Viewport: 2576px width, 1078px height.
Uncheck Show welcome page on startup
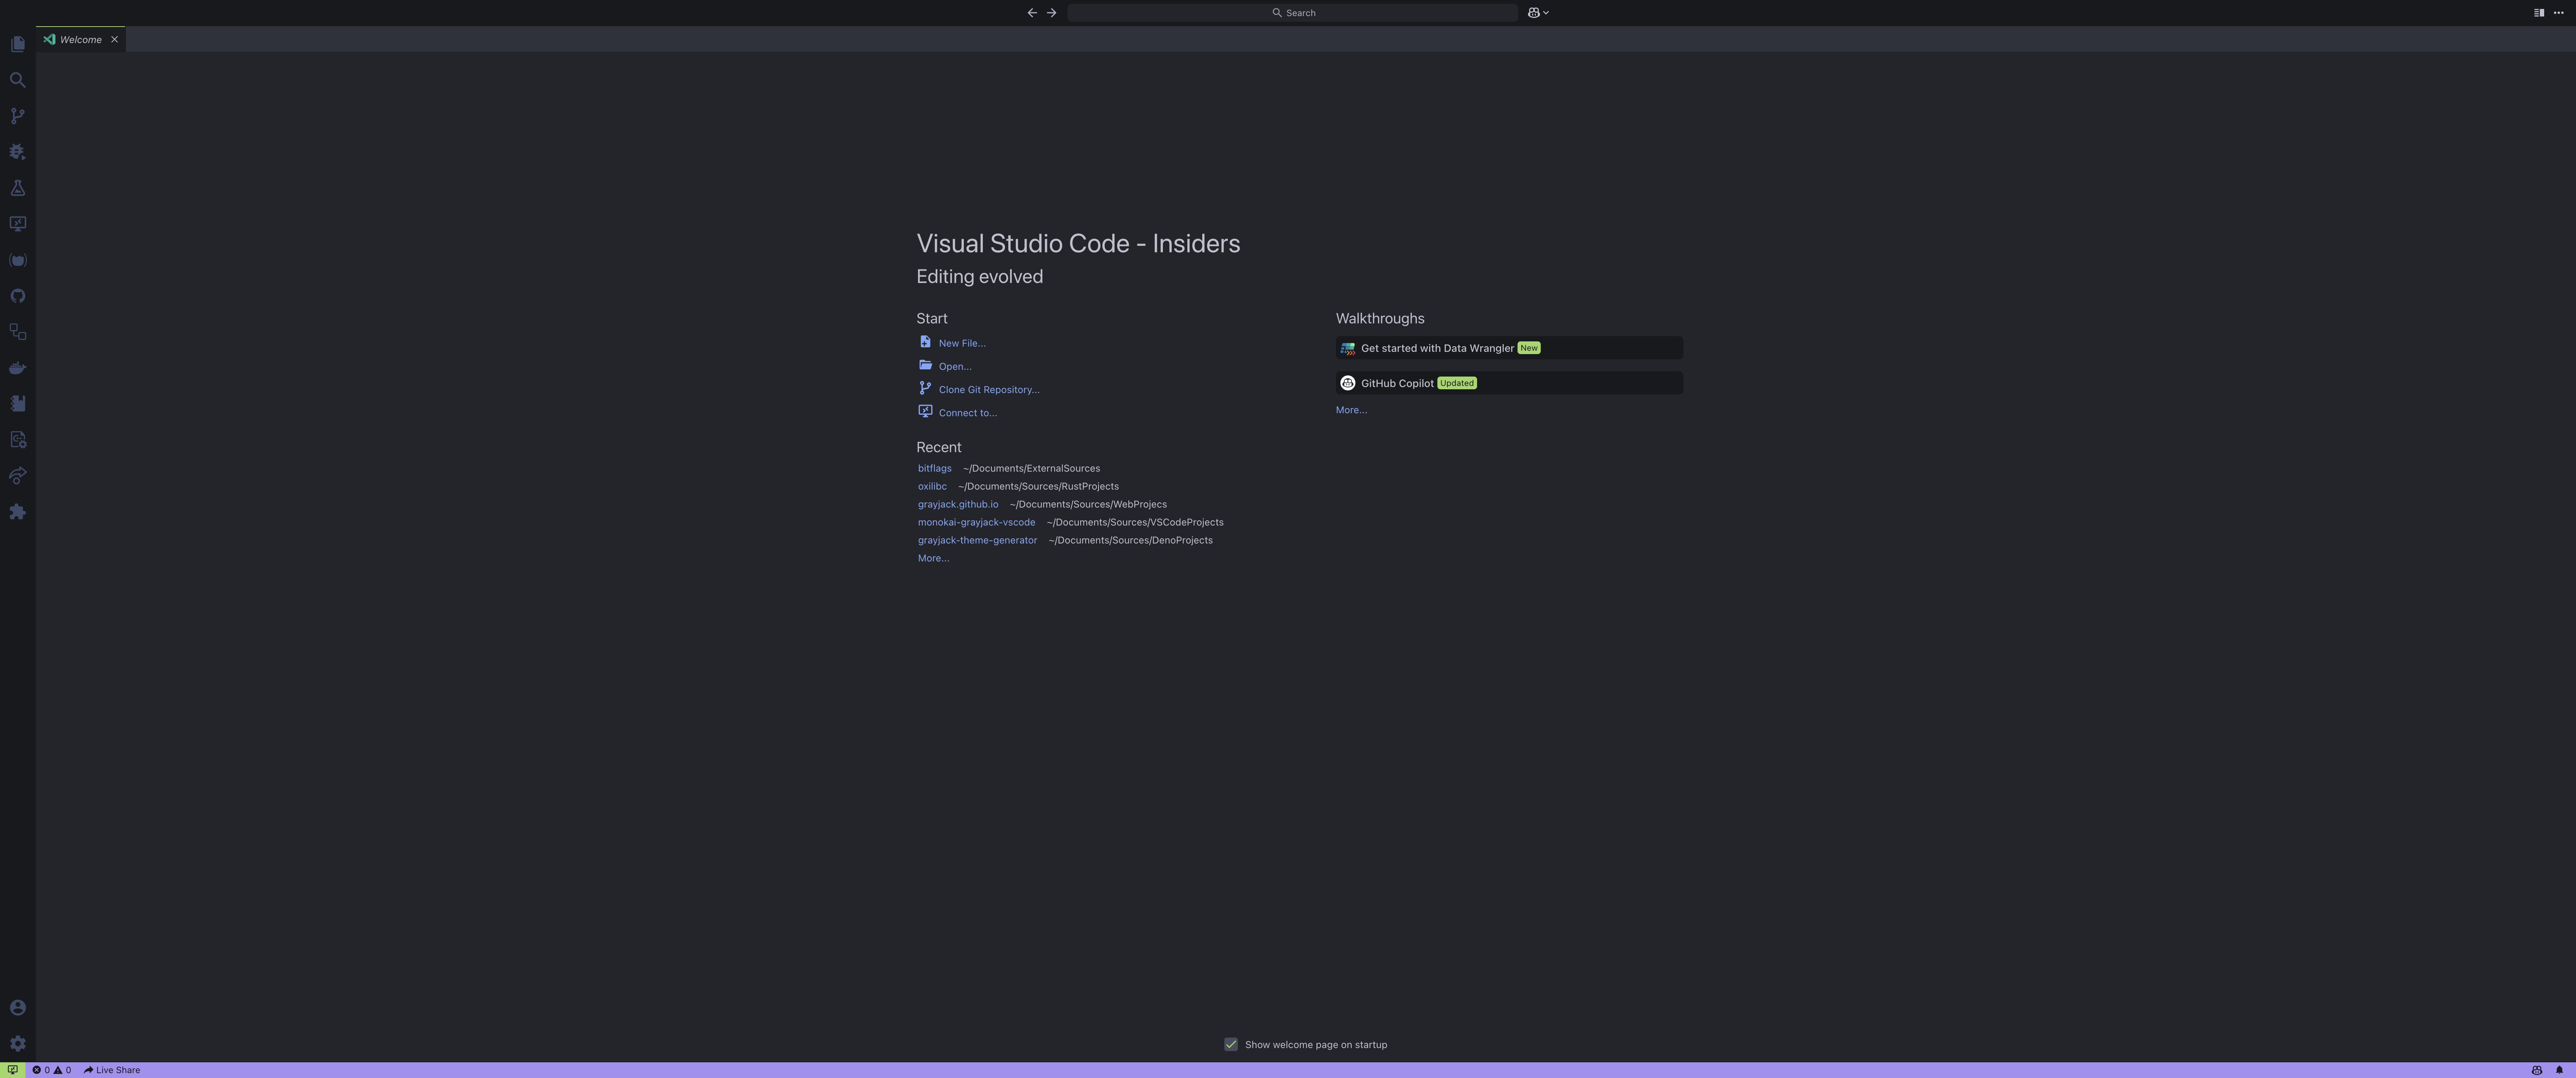tap(1231, 1044)
